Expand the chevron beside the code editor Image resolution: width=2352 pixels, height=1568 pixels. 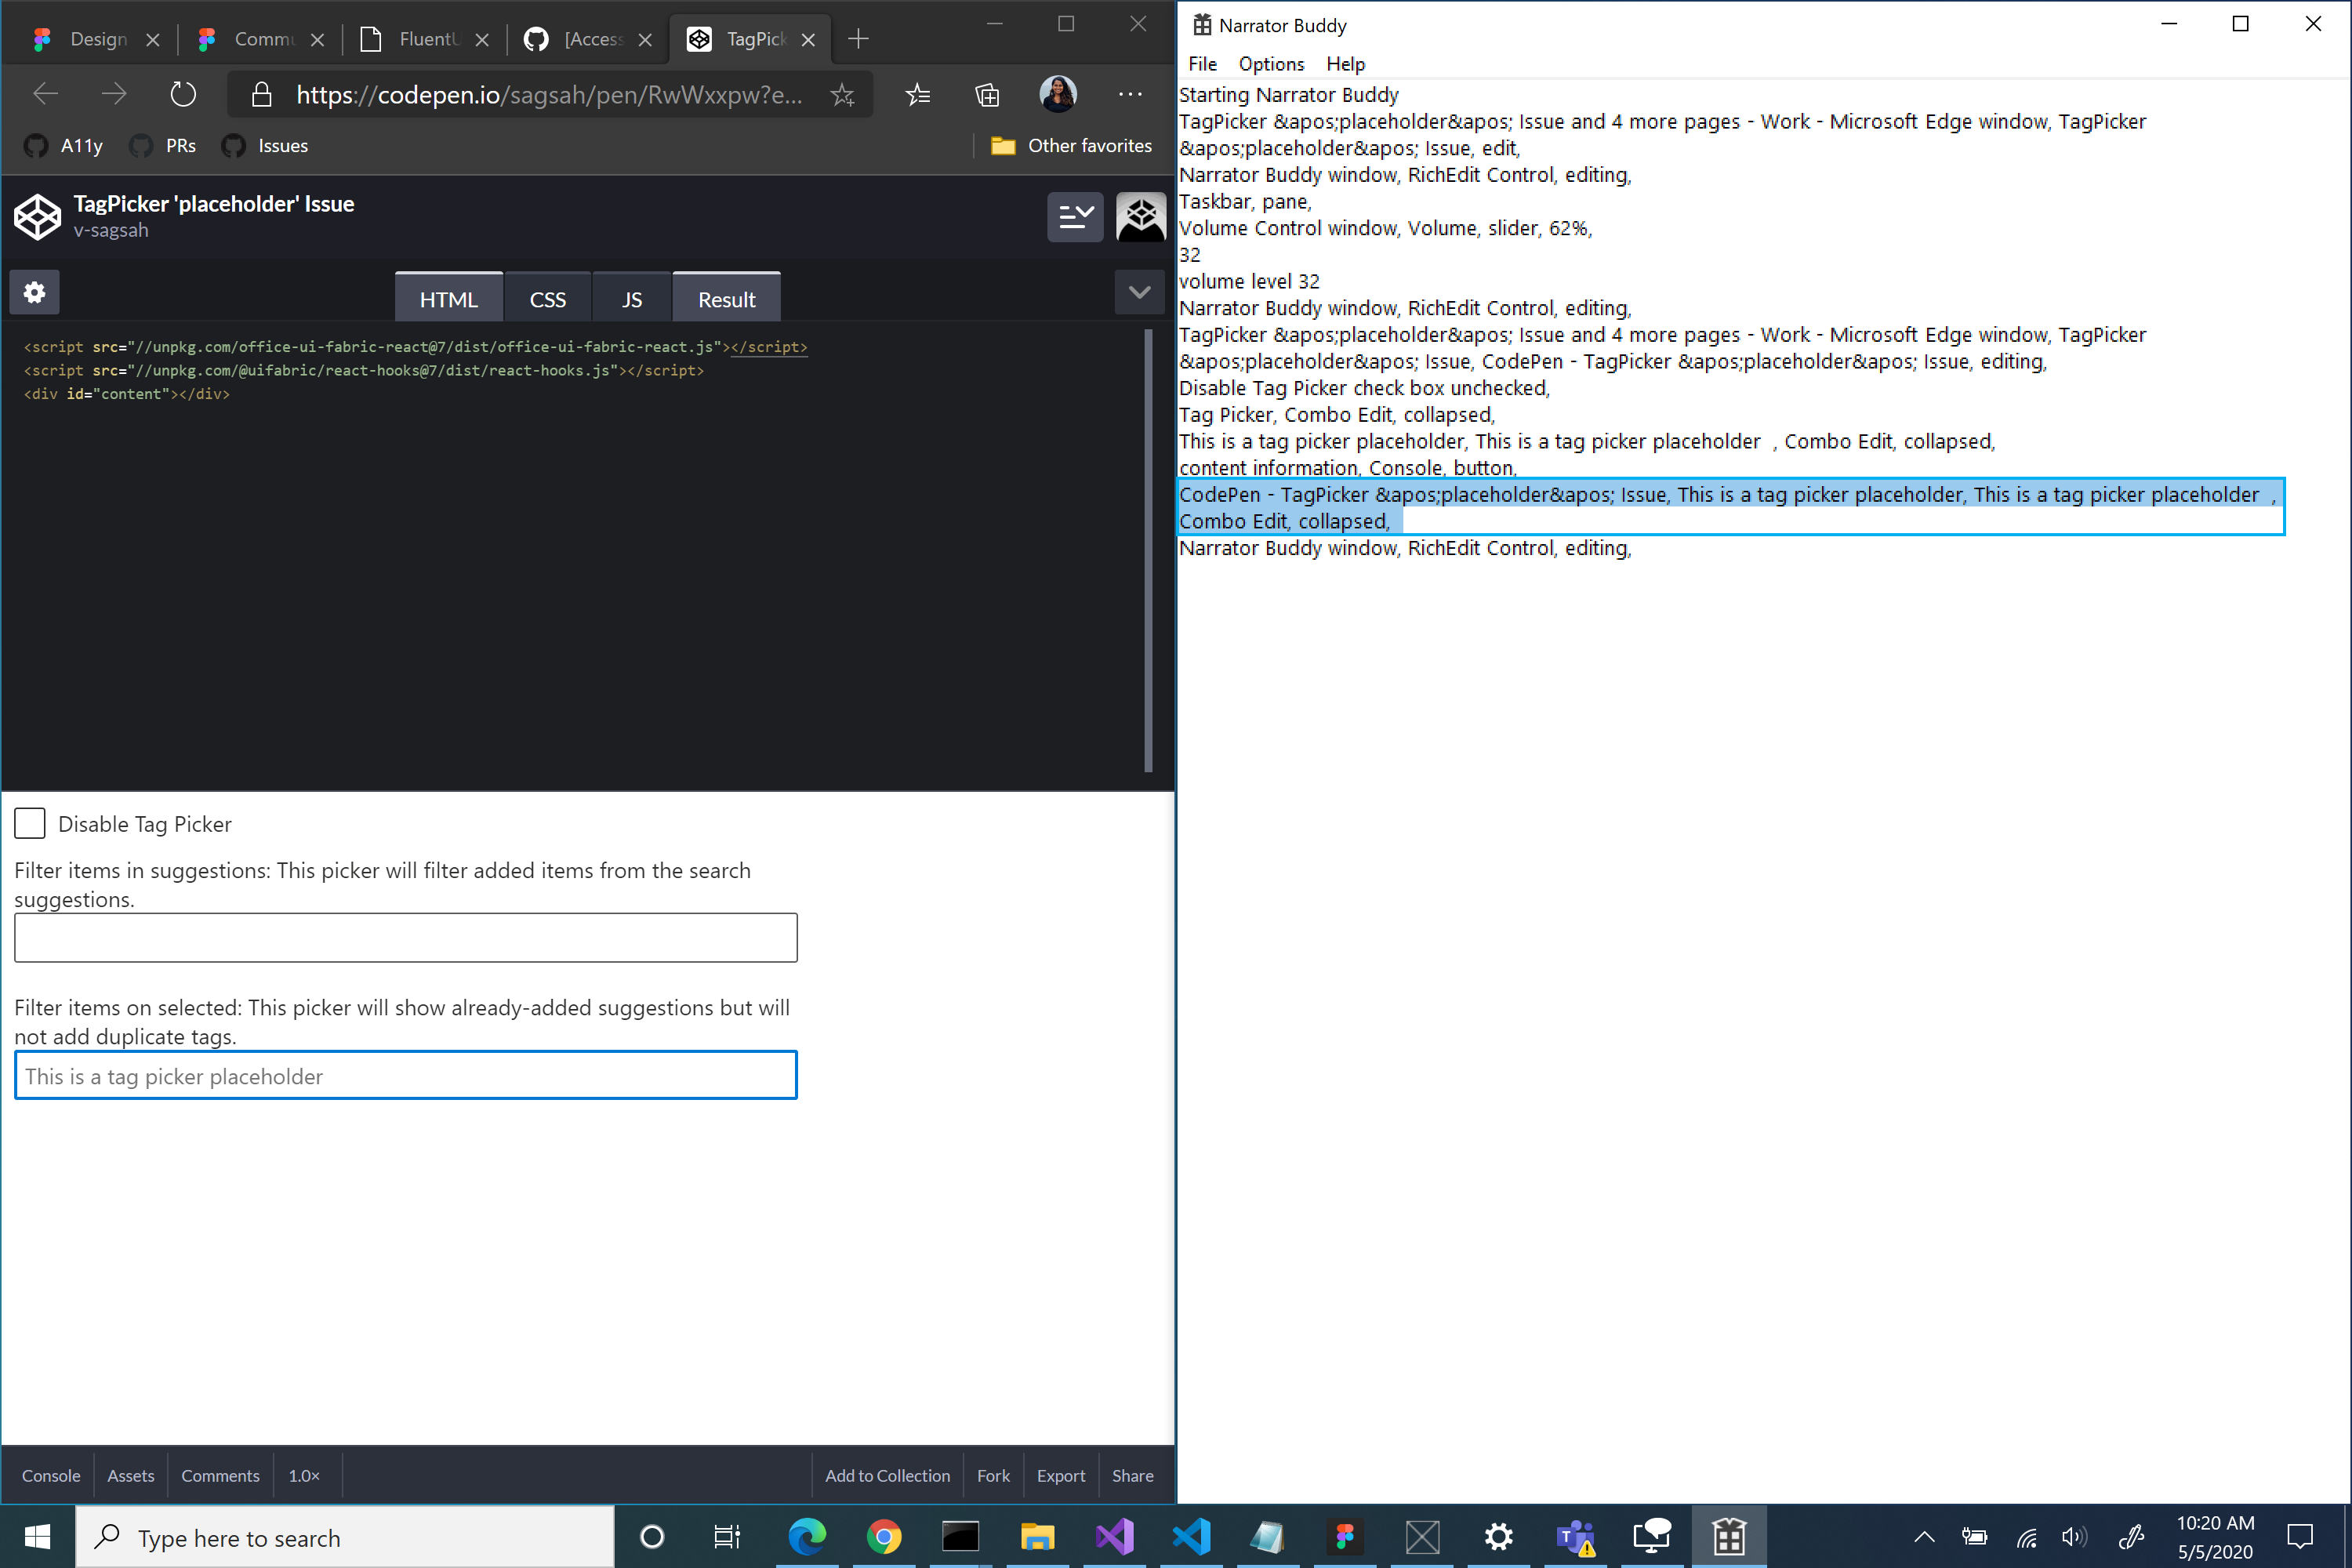click(1139, 292)
